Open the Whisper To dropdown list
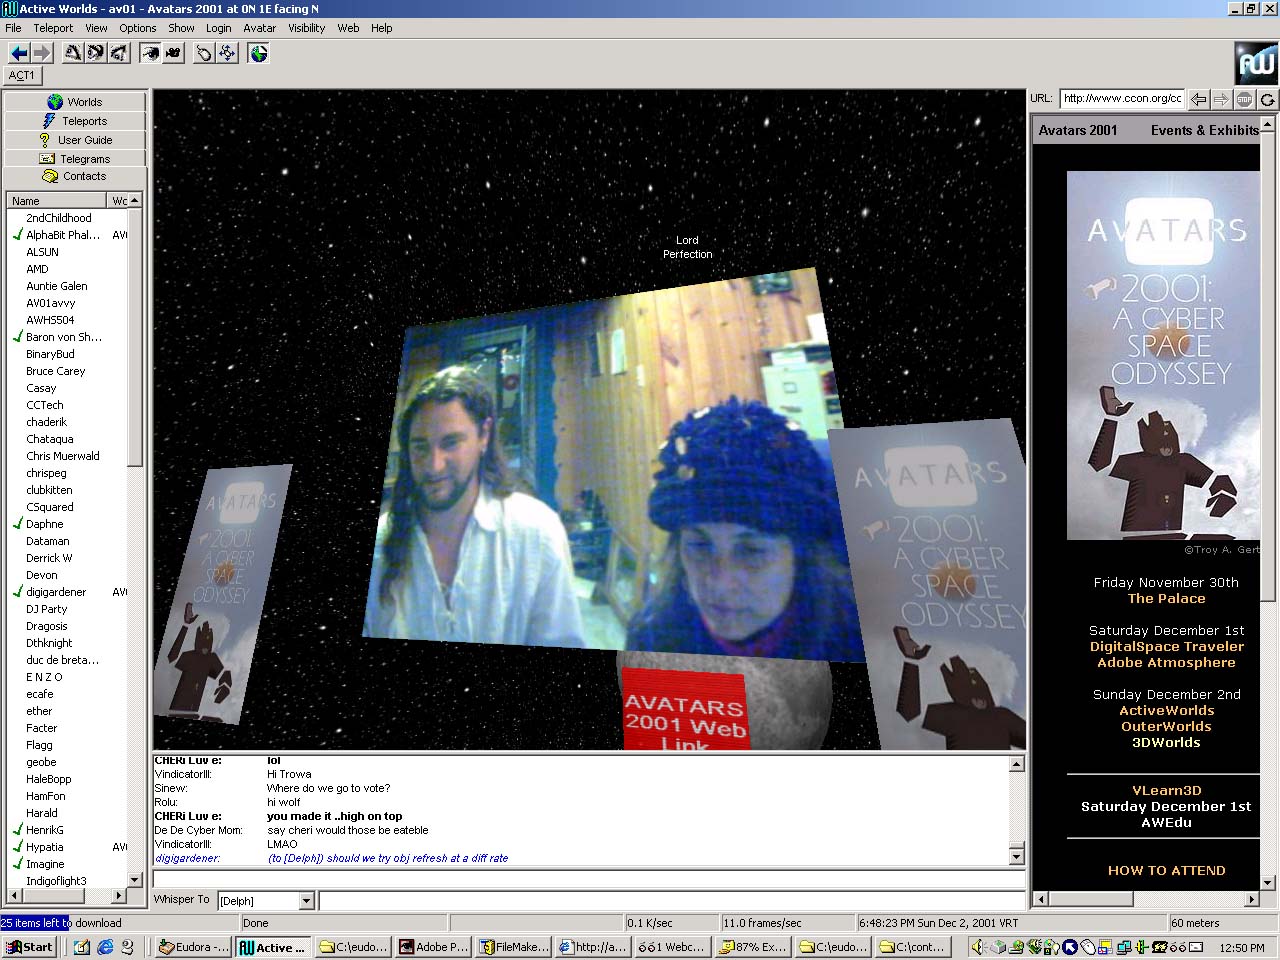1280x960 pixels. click(307, 901)
